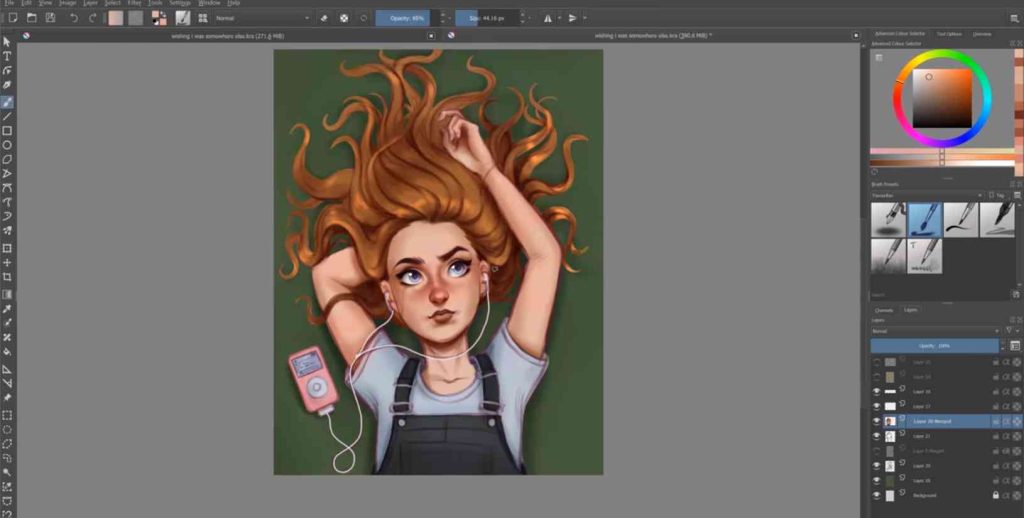1024x518 pixels.
Task: Open layer properties beside the layer opacity
Action: point(1015,346)
